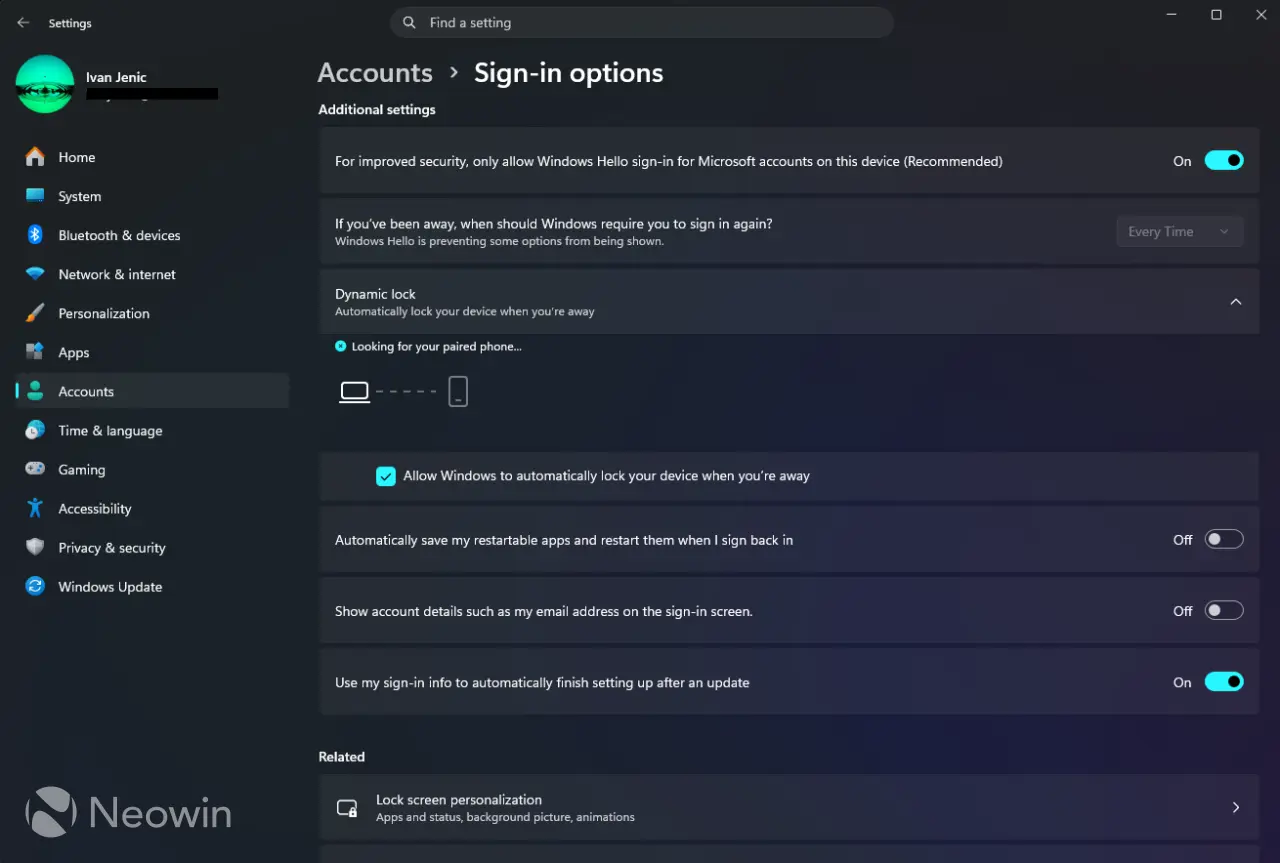1280x863 pixels.
Task: Click the Ivan Jenic profile name
Action: coord(116,77)
